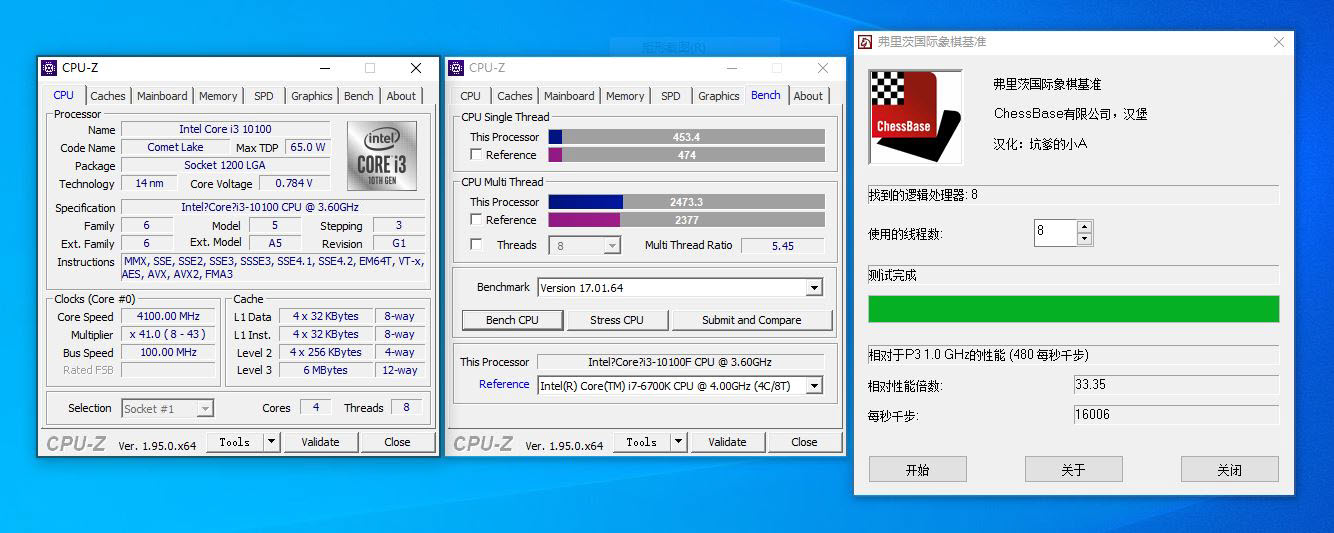This screenshot has height=533, width=1334.
Task: Switch to Graphics tab in left CPU-Z window
Action: coord(312,96)
